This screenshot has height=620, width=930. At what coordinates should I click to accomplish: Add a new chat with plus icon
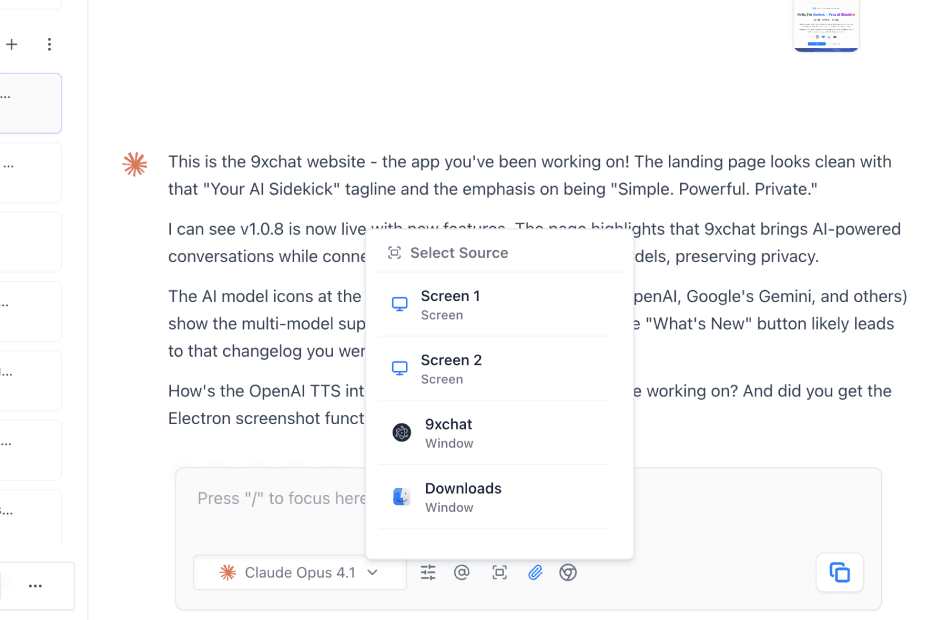12,44
